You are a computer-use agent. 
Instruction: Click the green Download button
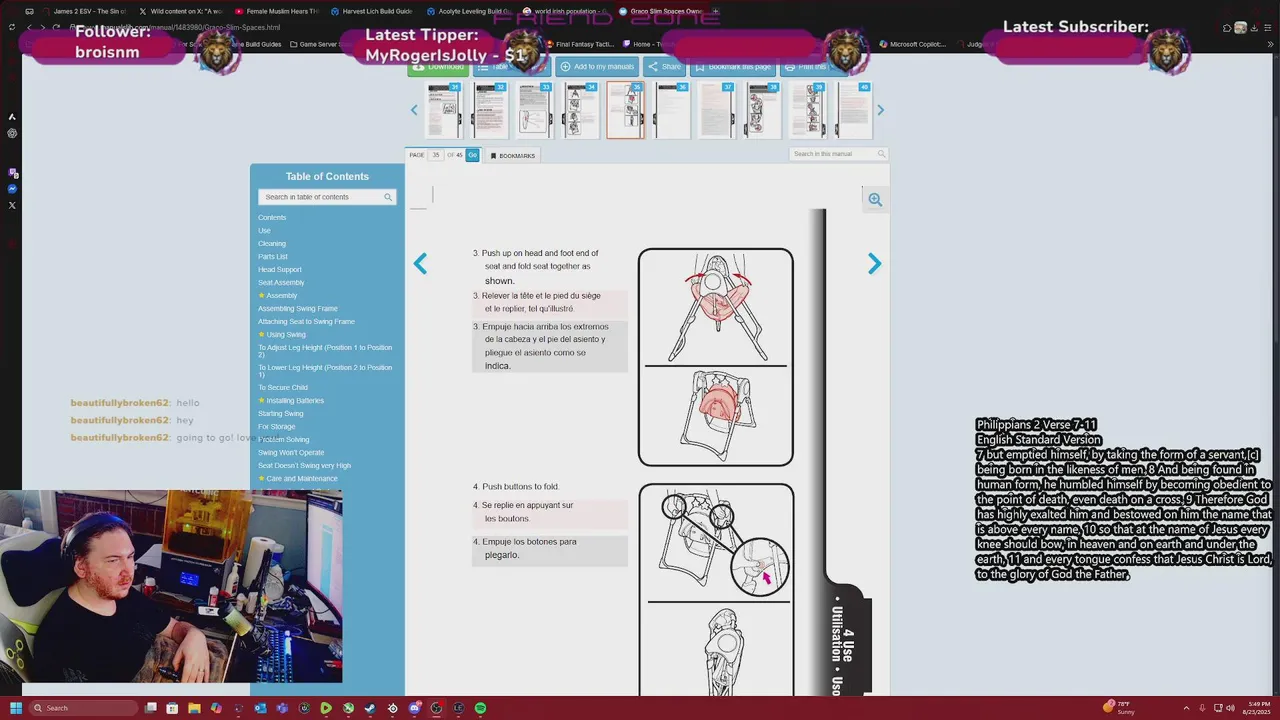pyautogui.click(x=439, y=67)
